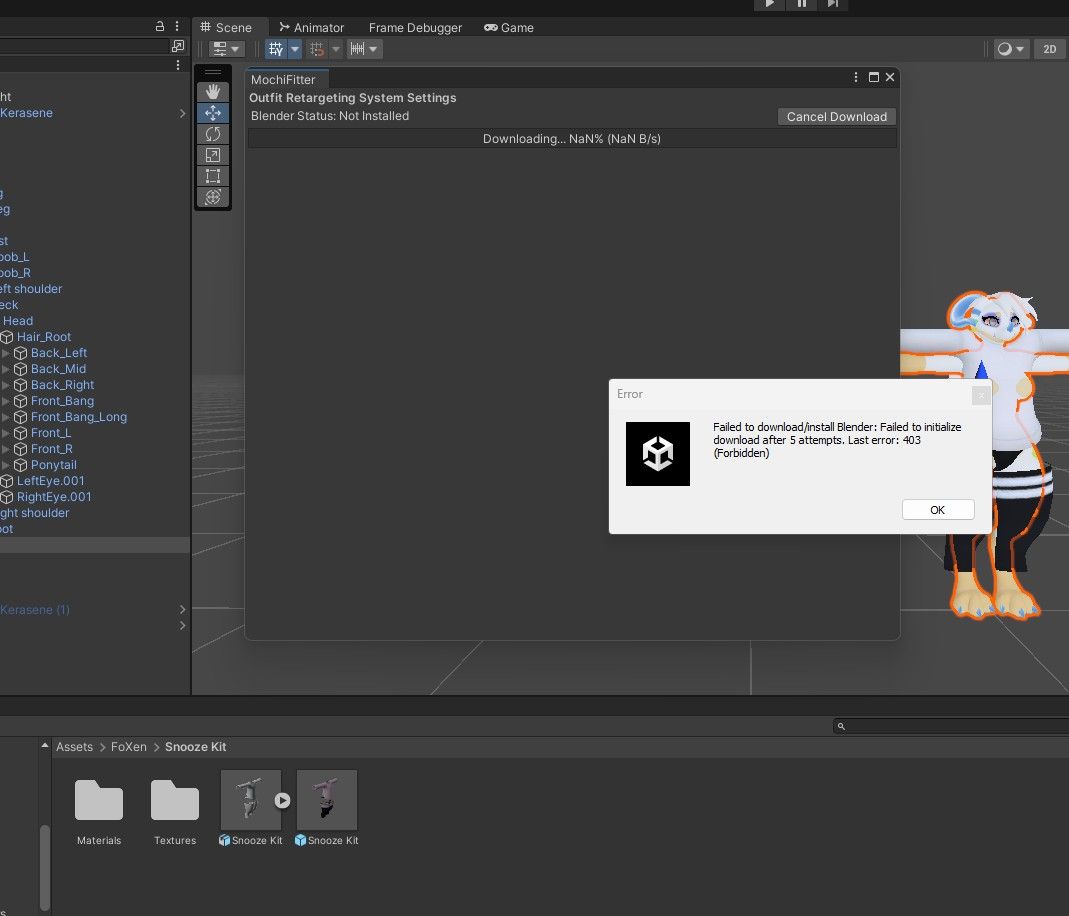The height and width of the screenshot is (916, 1069).
Task: Click the Hierarchy search options icon
Action: pyautogui.click(x=178, y=46)
